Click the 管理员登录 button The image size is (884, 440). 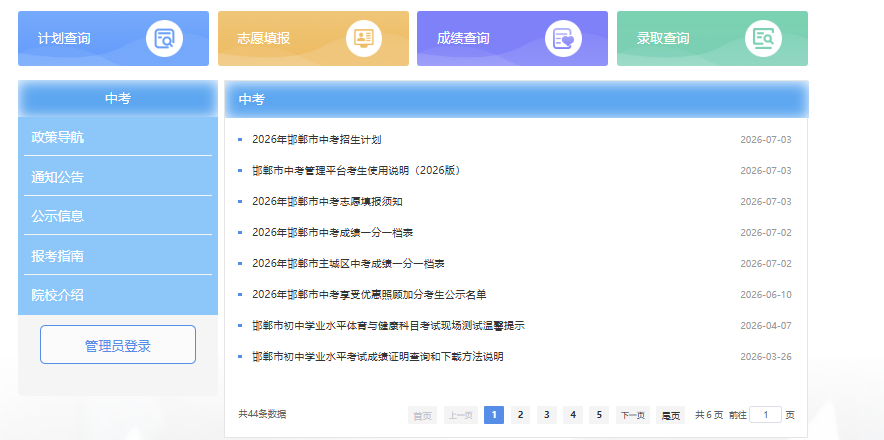coord(118,345)
